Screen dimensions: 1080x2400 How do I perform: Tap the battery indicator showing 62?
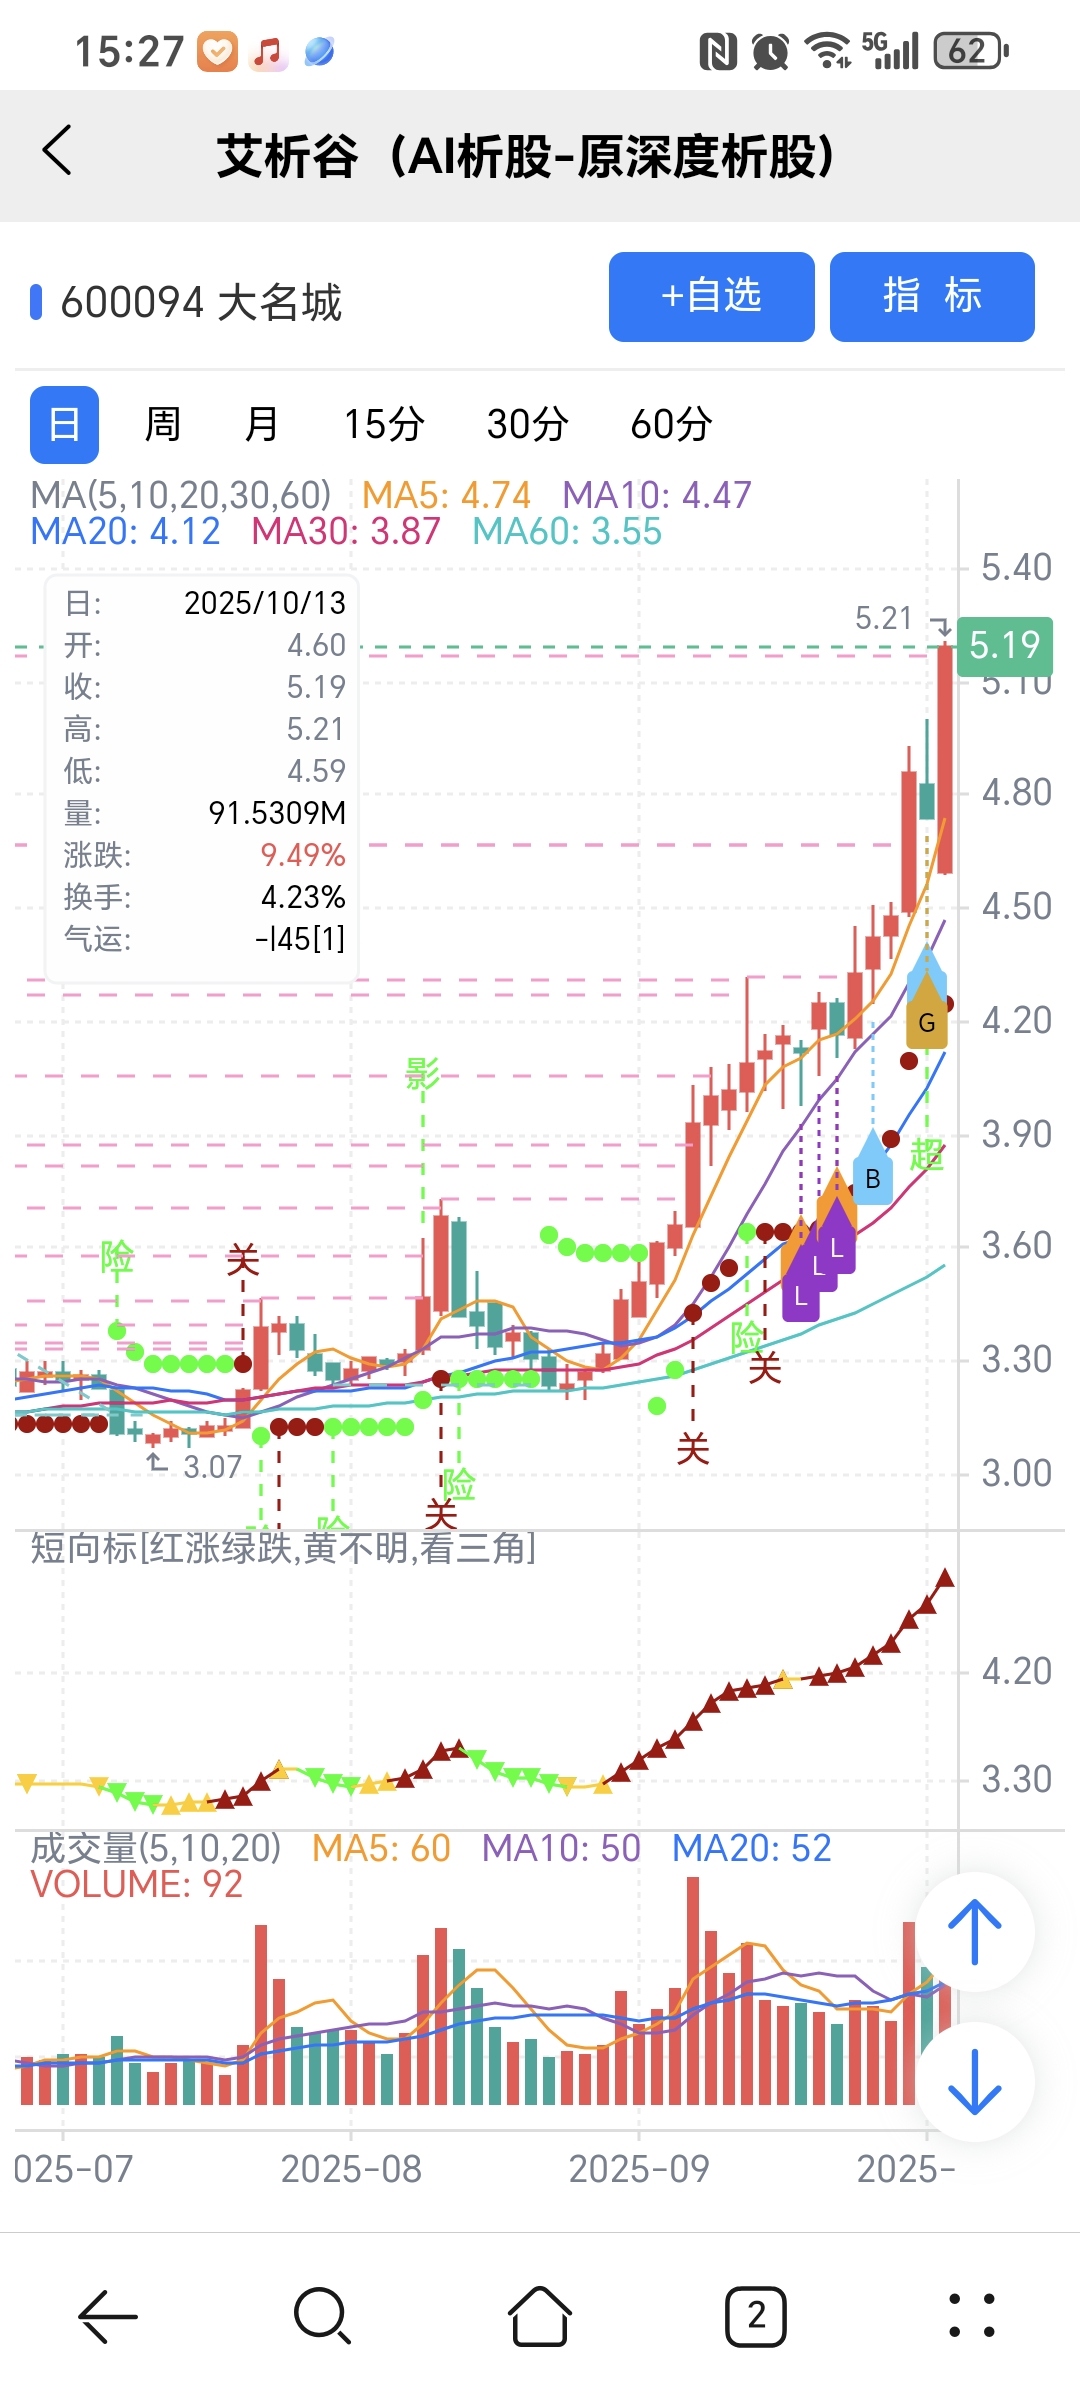(970, 51)
